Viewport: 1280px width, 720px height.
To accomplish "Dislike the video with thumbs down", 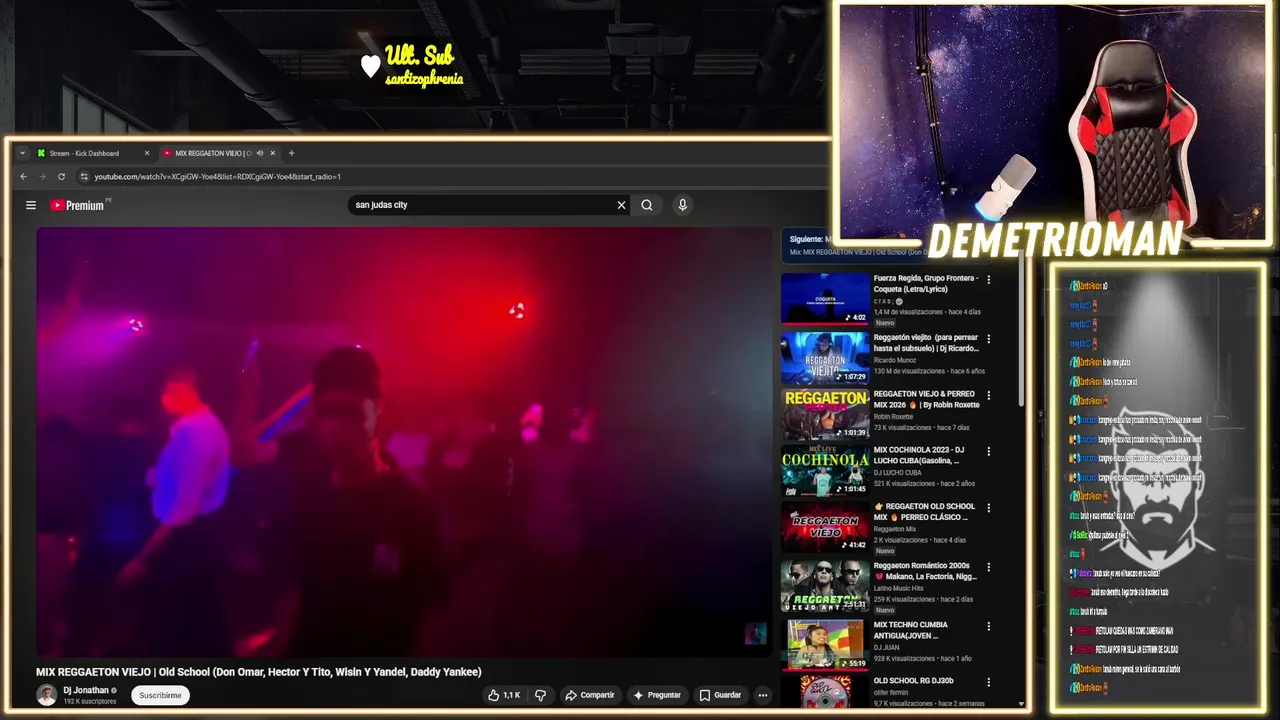I will (541, 695).
